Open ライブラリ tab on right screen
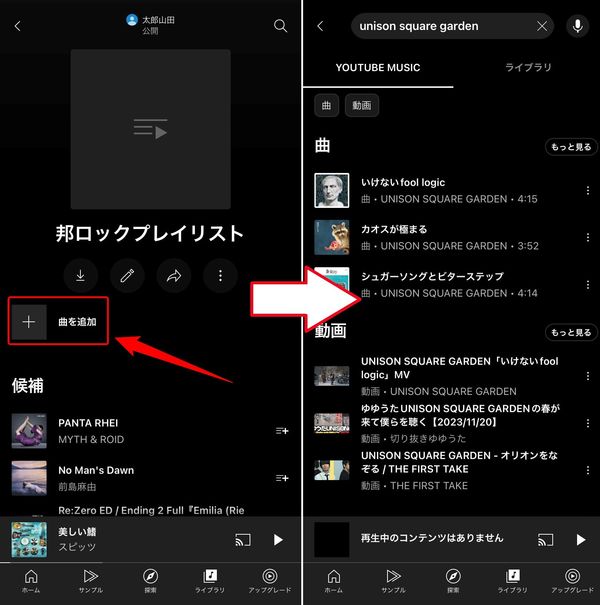600x605 pixels. point(512,581)
